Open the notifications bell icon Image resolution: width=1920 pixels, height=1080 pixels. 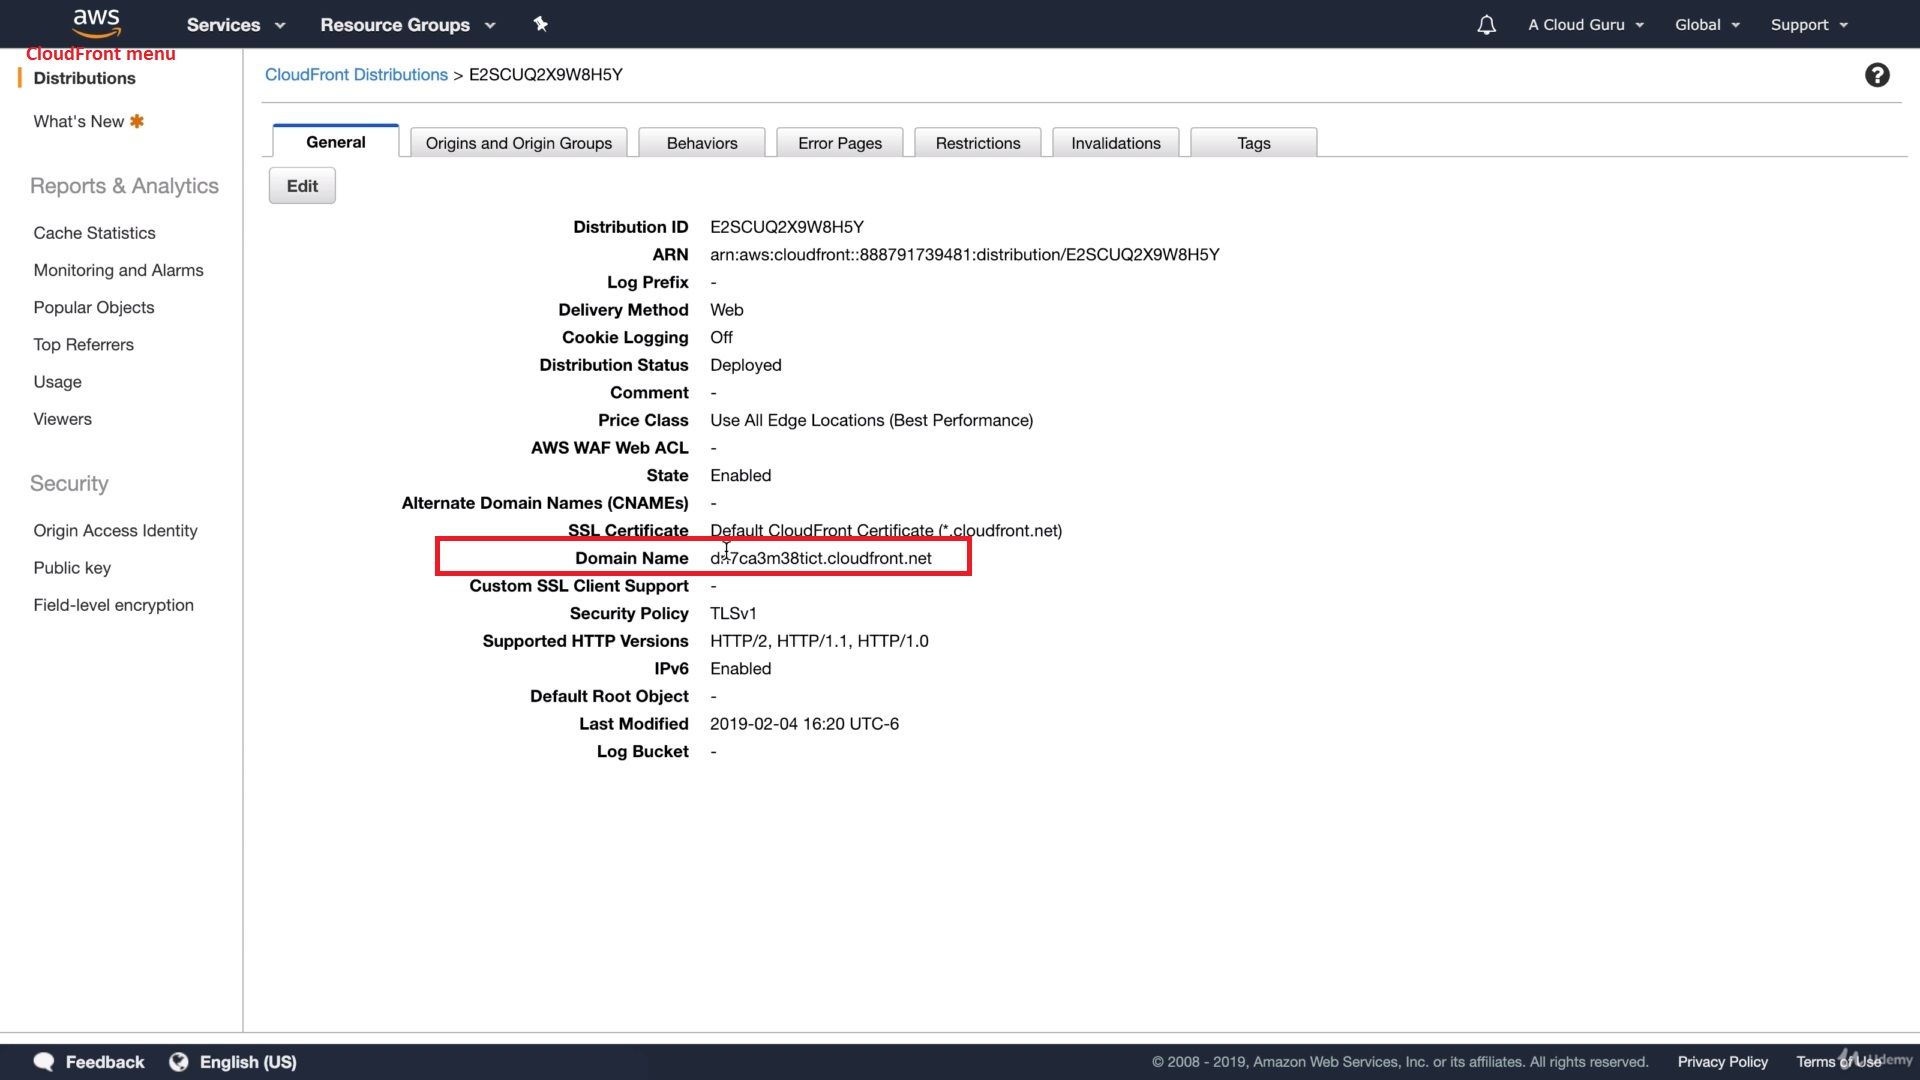tap(1486, 25)
